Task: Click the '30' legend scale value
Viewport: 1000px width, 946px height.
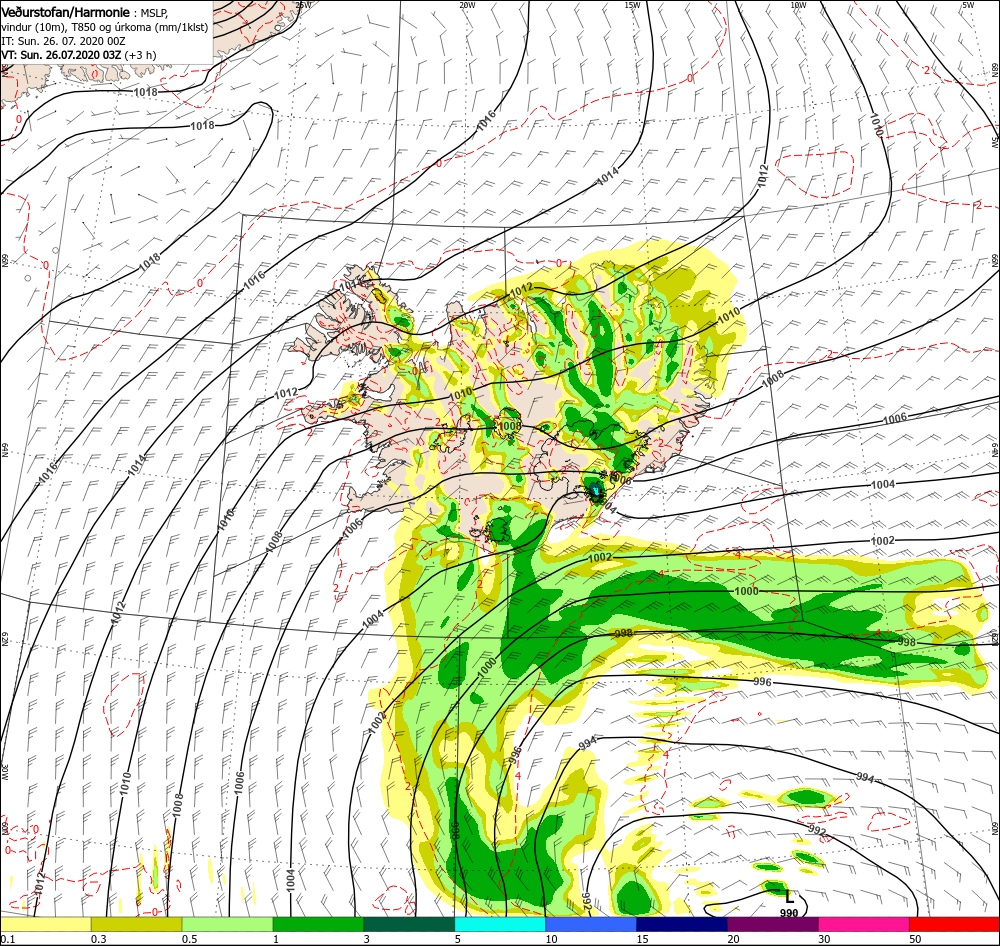Action: [x=825, y=940]
